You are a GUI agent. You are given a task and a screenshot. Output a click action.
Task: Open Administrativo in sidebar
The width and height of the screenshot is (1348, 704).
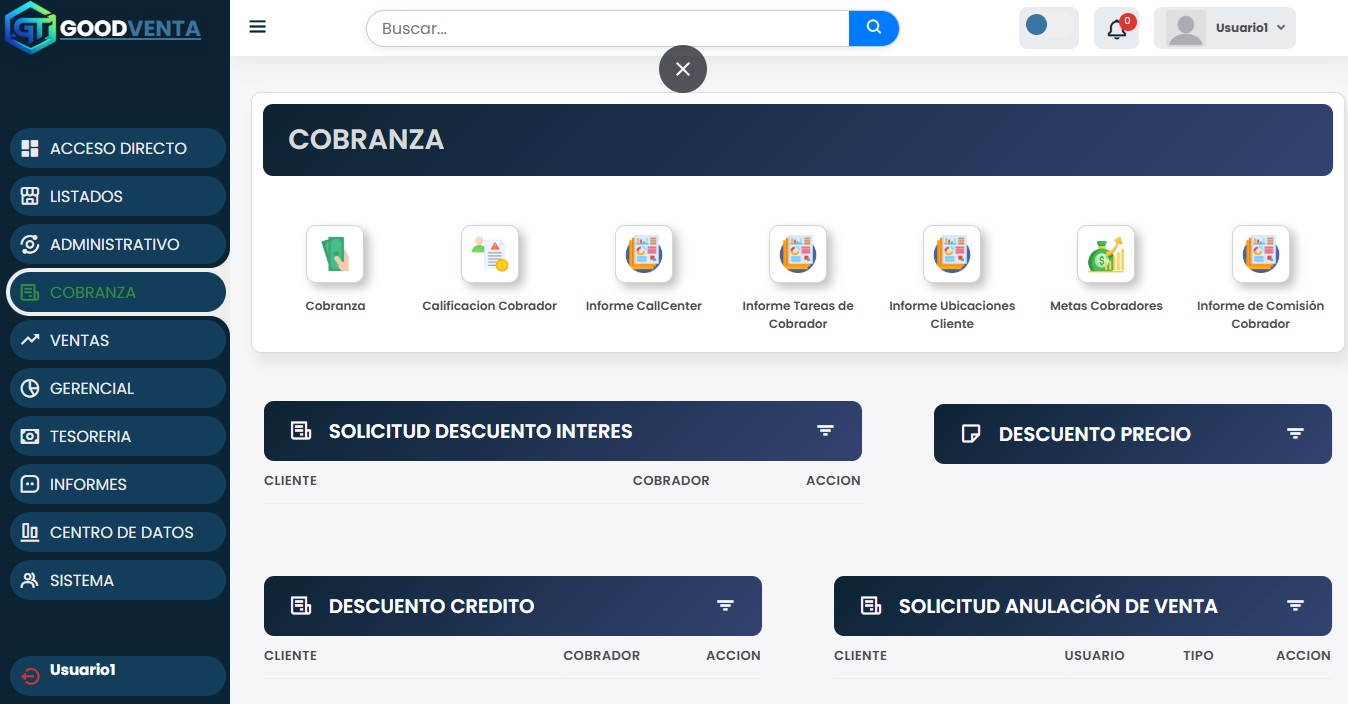coord(118,244)
